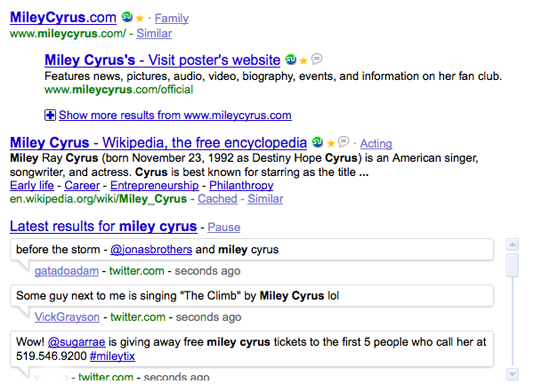Open Latest results for miley cyrus heading
Image resolution: width=550 pixels, height=392 pixels.
point(103,227)
